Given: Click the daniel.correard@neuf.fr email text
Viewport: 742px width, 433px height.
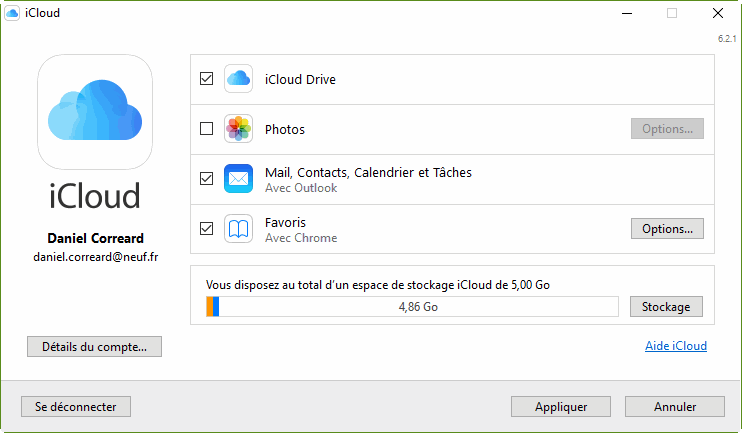Looking at the screenshot, I should coord(95,257).
